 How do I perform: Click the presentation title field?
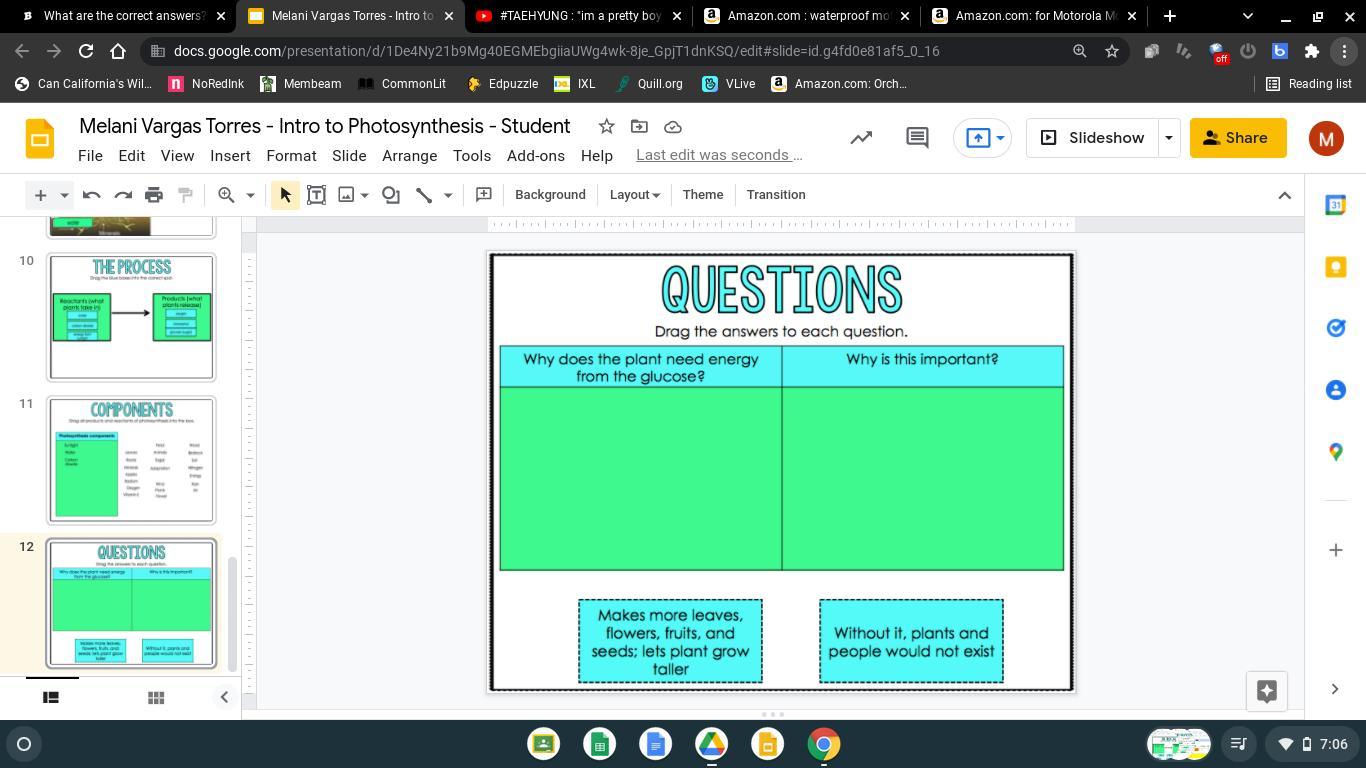[325, 126]
